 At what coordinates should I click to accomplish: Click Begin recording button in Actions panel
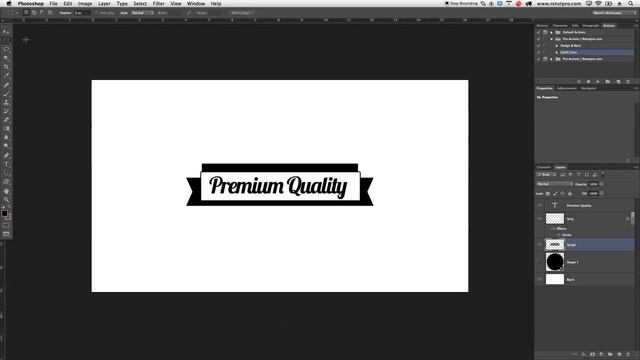(588, 82)
